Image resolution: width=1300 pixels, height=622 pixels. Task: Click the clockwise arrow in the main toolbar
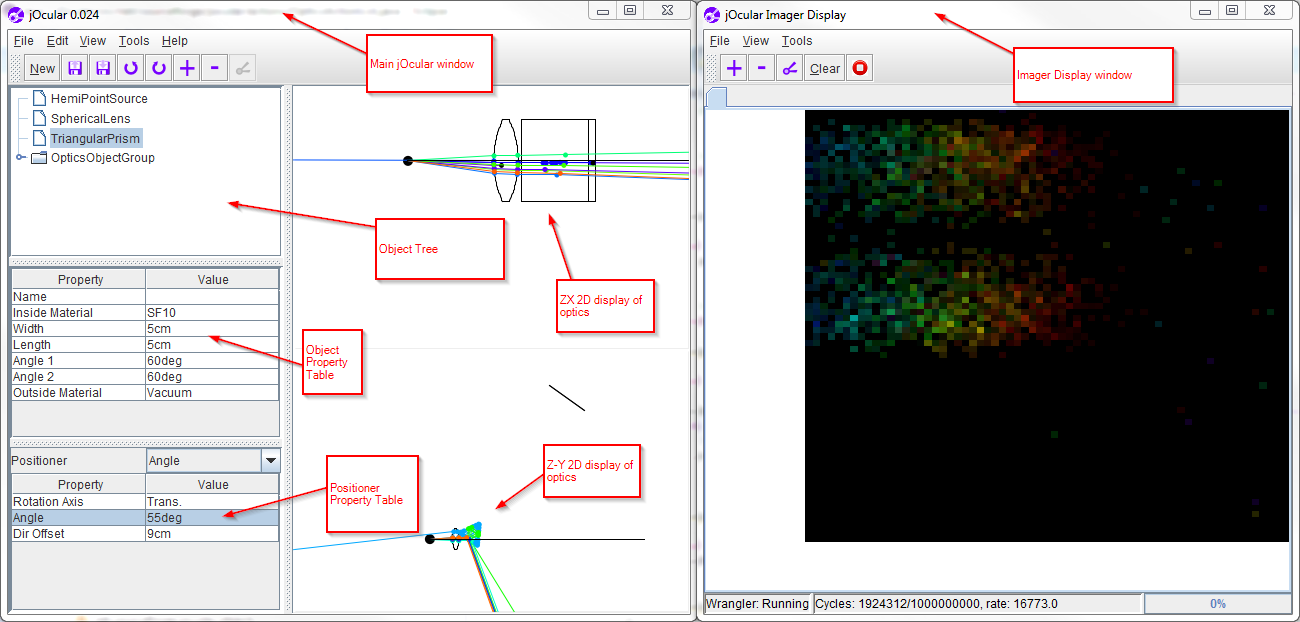[x=158, y=68]
